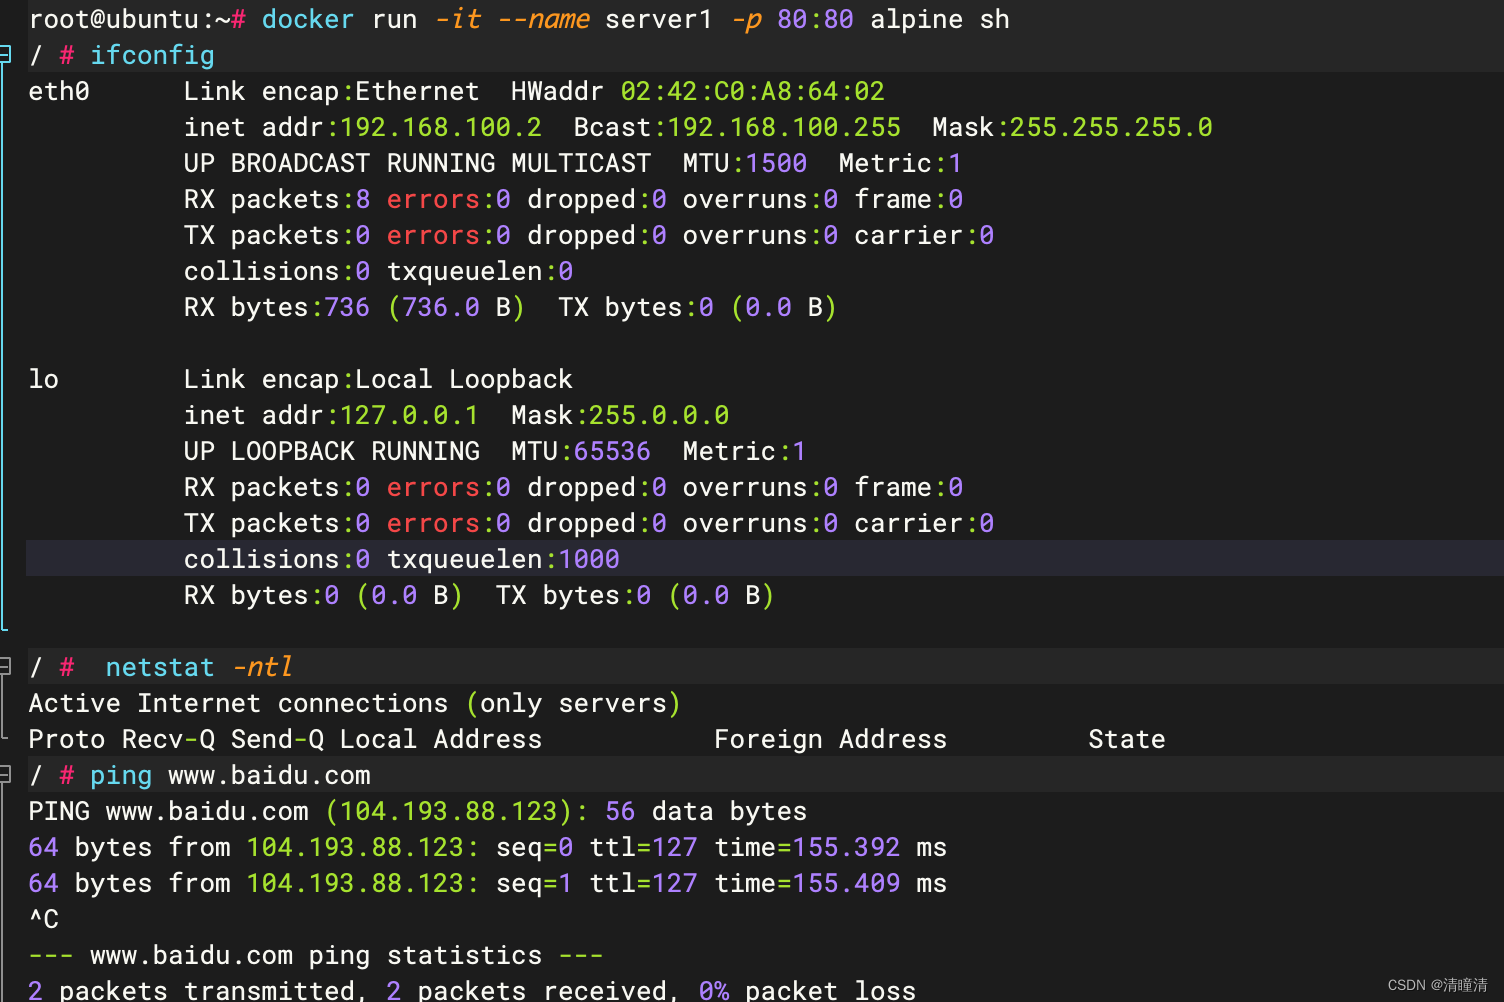The width and height of the screenshot is (1504, 1002).
Task: Click the ping reply with seq=0
Action: click(487, 847)
